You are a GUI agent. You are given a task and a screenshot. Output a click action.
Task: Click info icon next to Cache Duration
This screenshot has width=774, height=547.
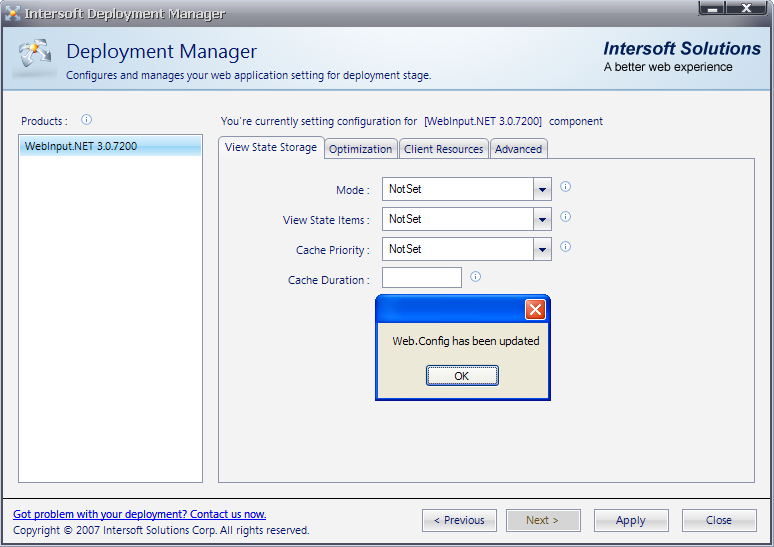[475, 277]
